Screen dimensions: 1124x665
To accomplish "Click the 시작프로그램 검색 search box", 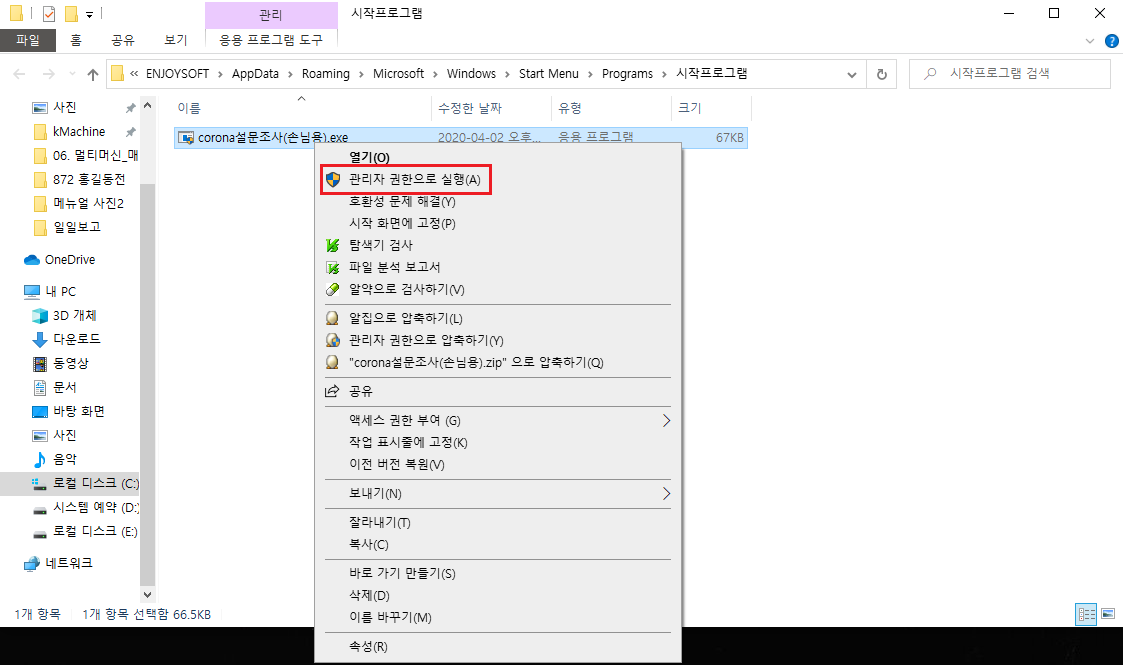I will pos(1009,74).
